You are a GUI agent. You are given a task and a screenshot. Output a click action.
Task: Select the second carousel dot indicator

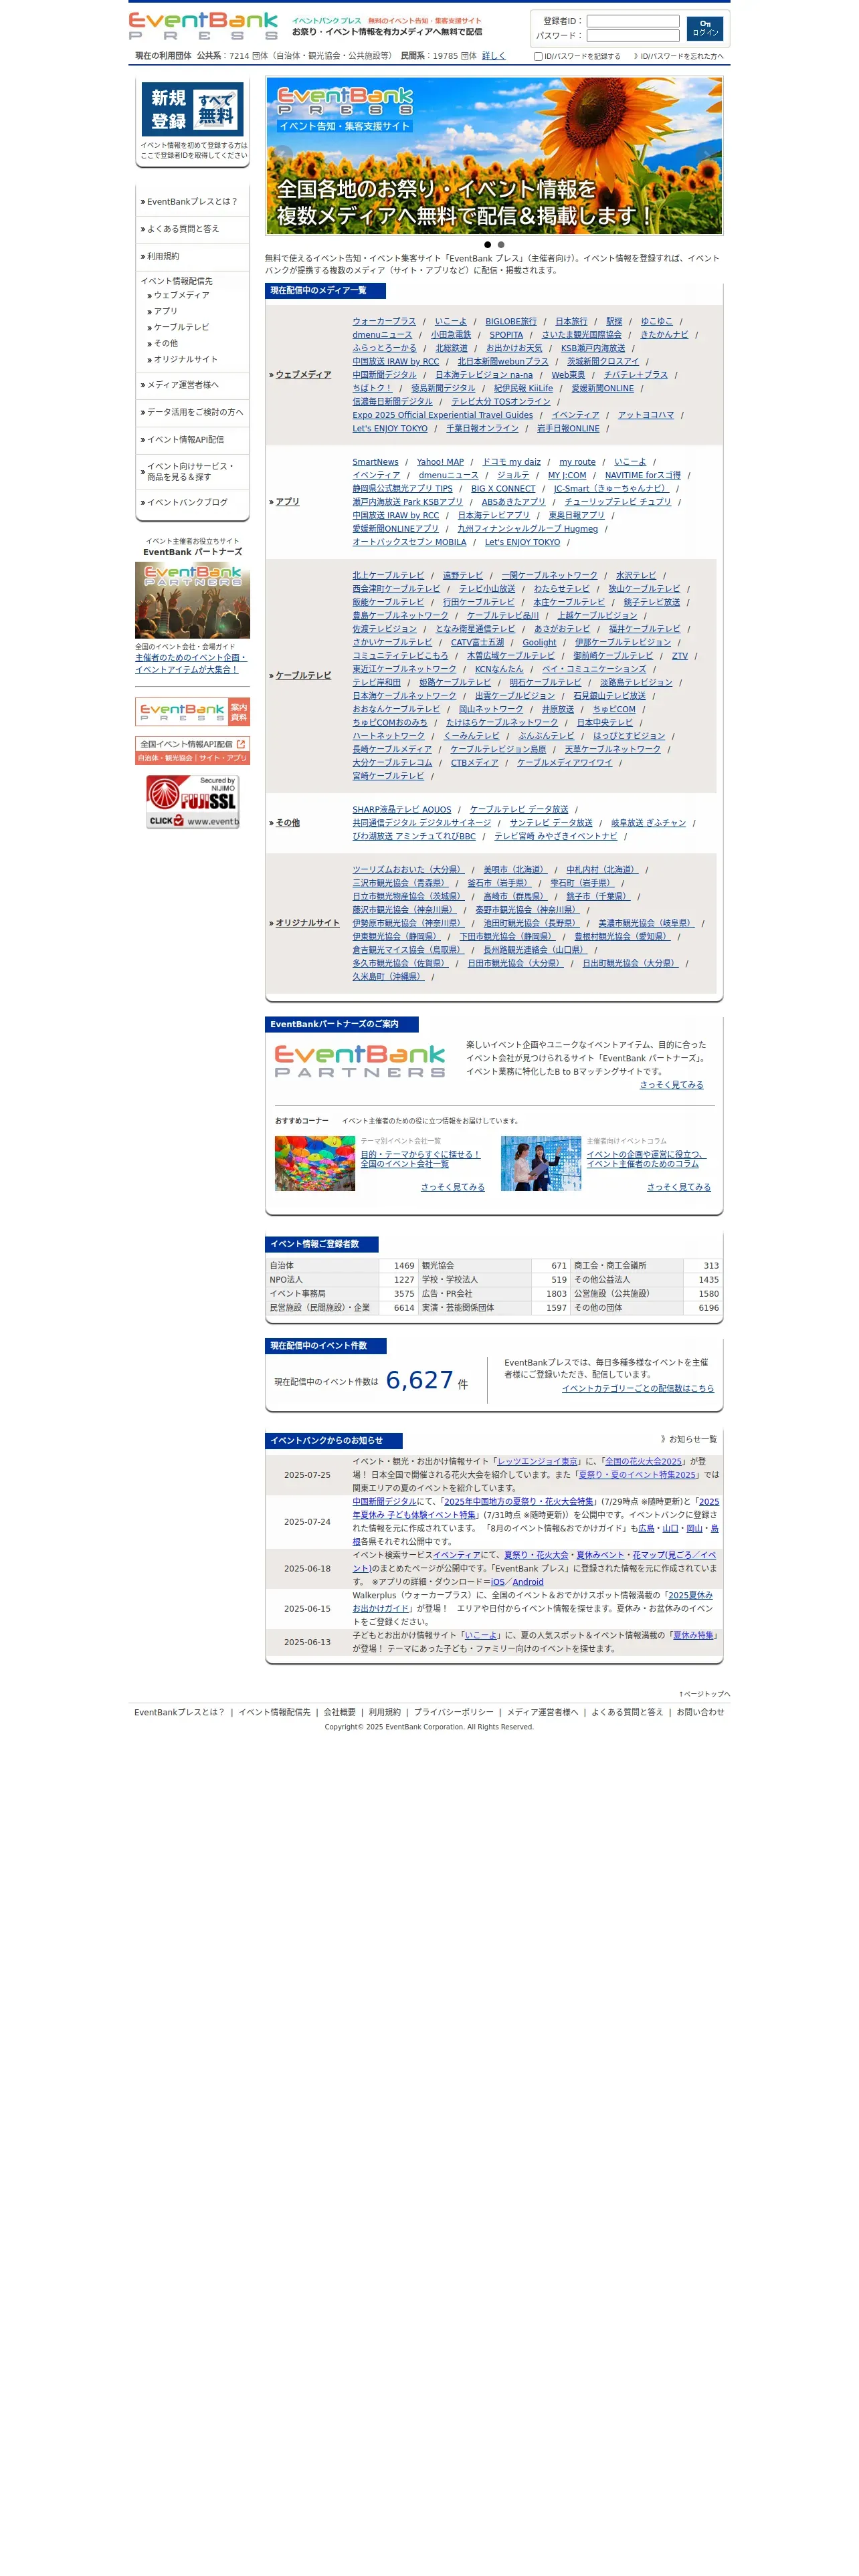(x=501, y=245)
